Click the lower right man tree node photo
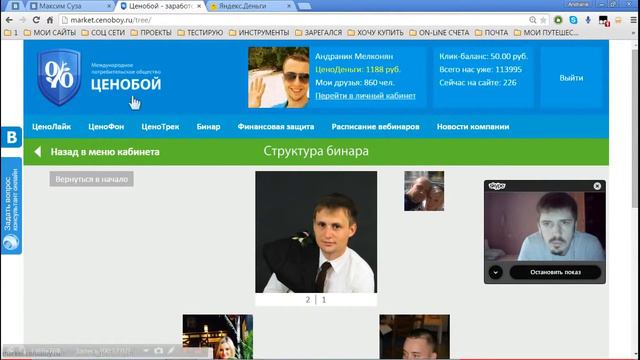Screen dimensions: 640x360 pos(414,337)
